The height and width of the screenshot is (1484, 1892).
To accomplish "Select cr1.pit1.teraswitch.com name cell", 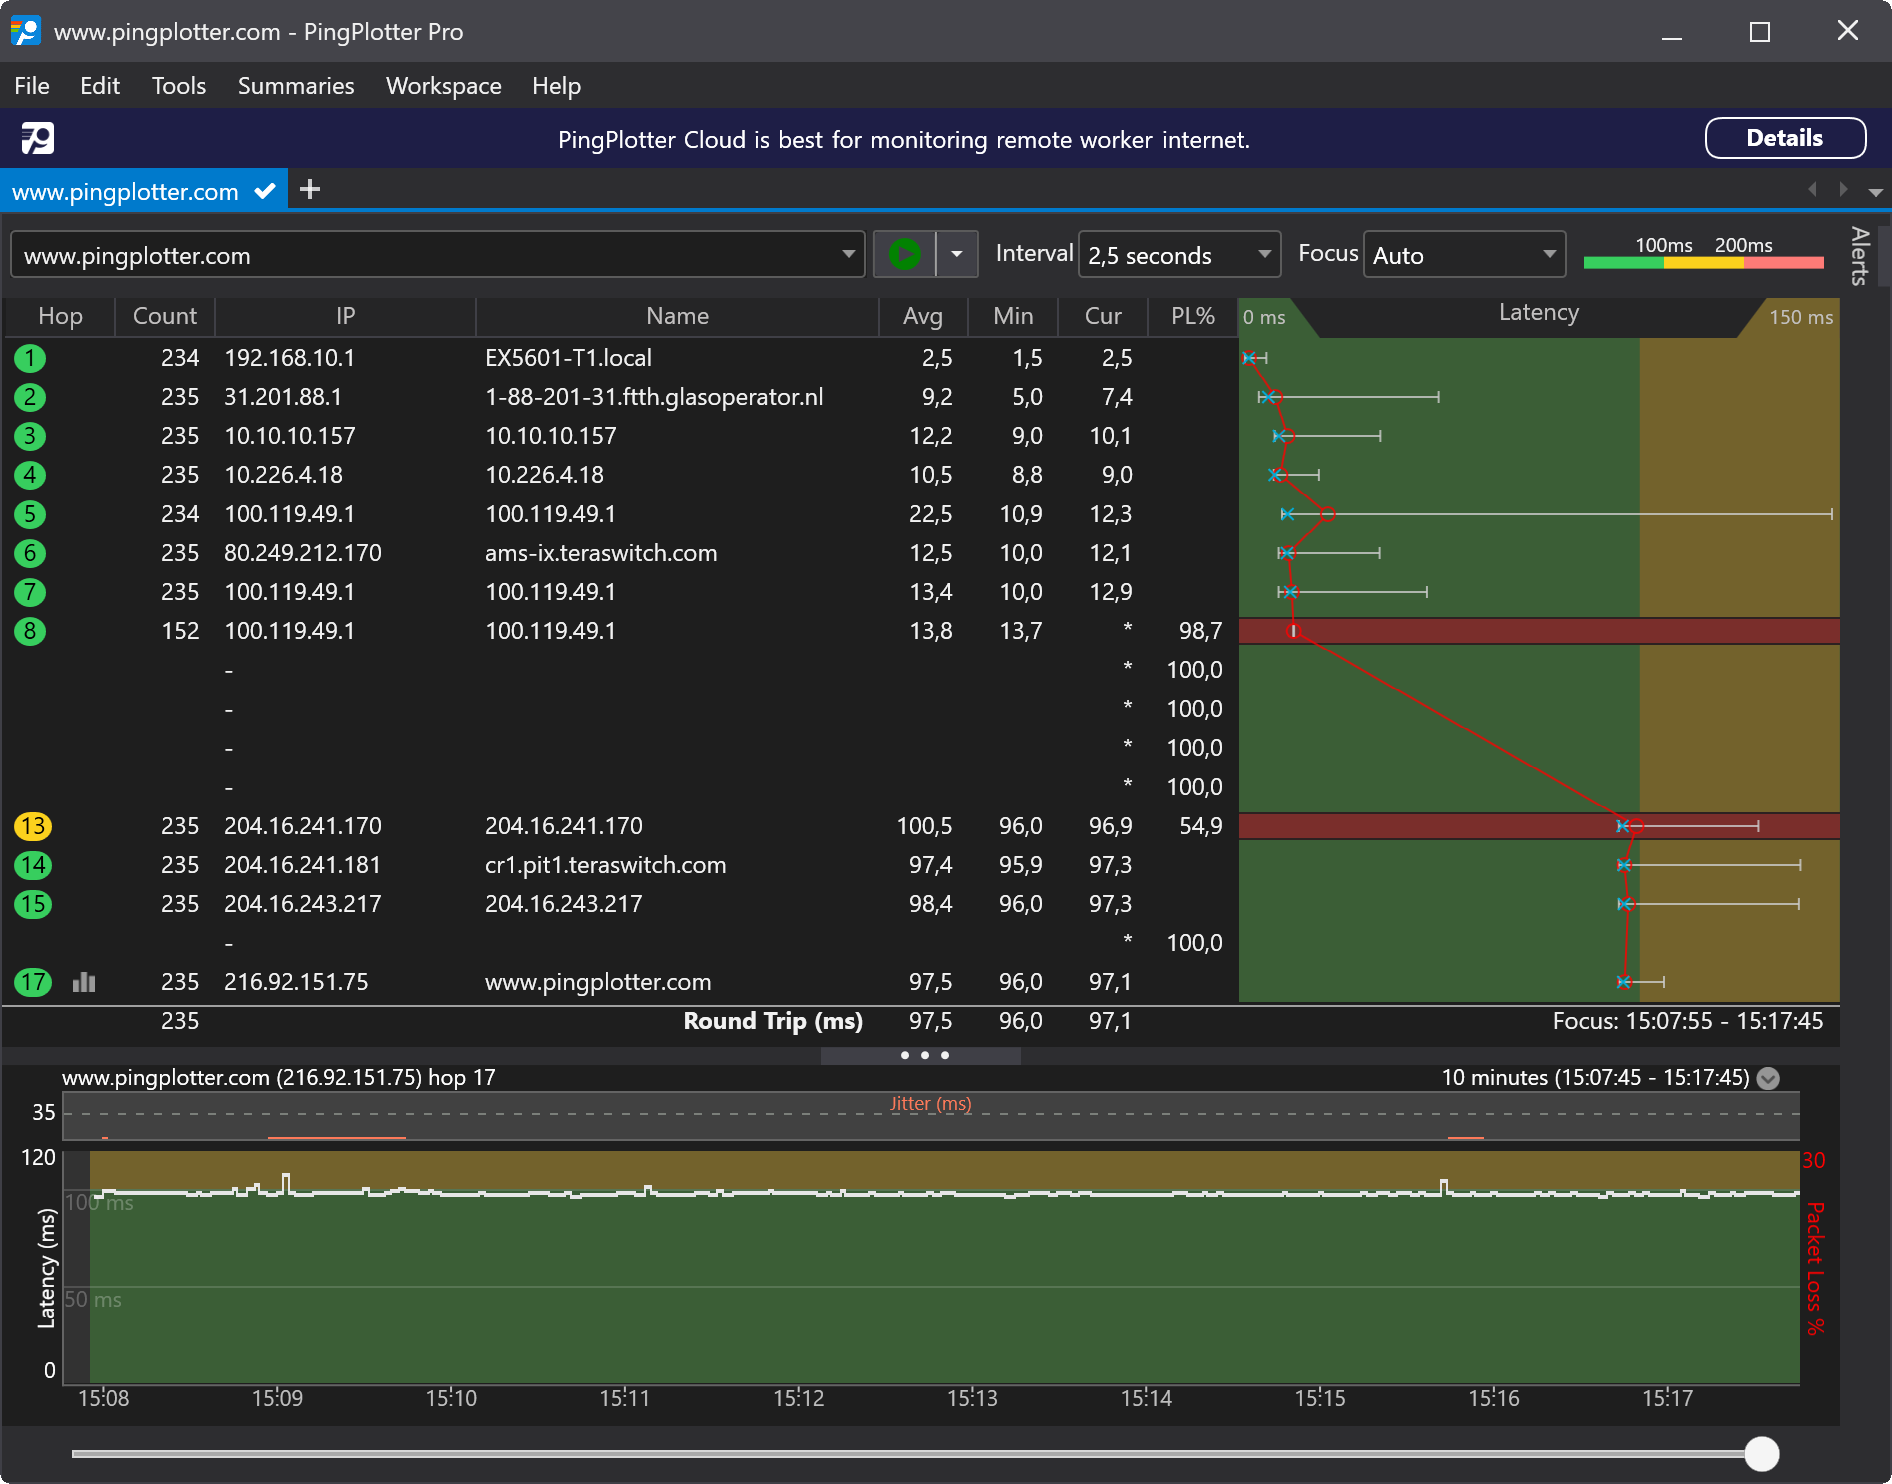I will click(x=605, y=865).
